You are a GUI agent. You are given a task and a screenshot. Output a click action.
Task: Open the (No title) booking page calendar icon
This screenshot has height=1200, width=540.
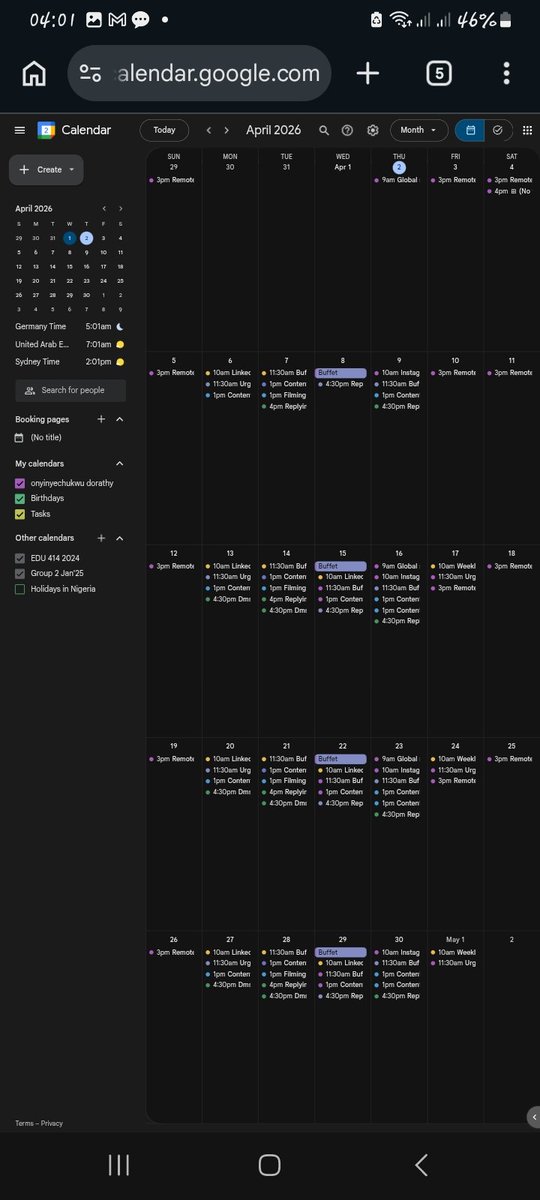click(19, 438)
